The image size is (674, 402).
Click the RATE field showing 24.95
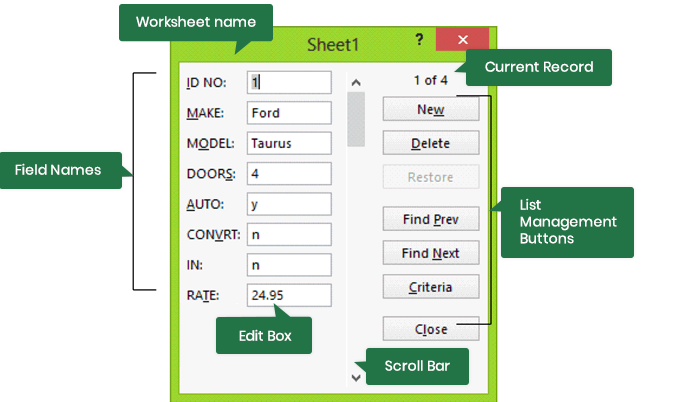288,295
